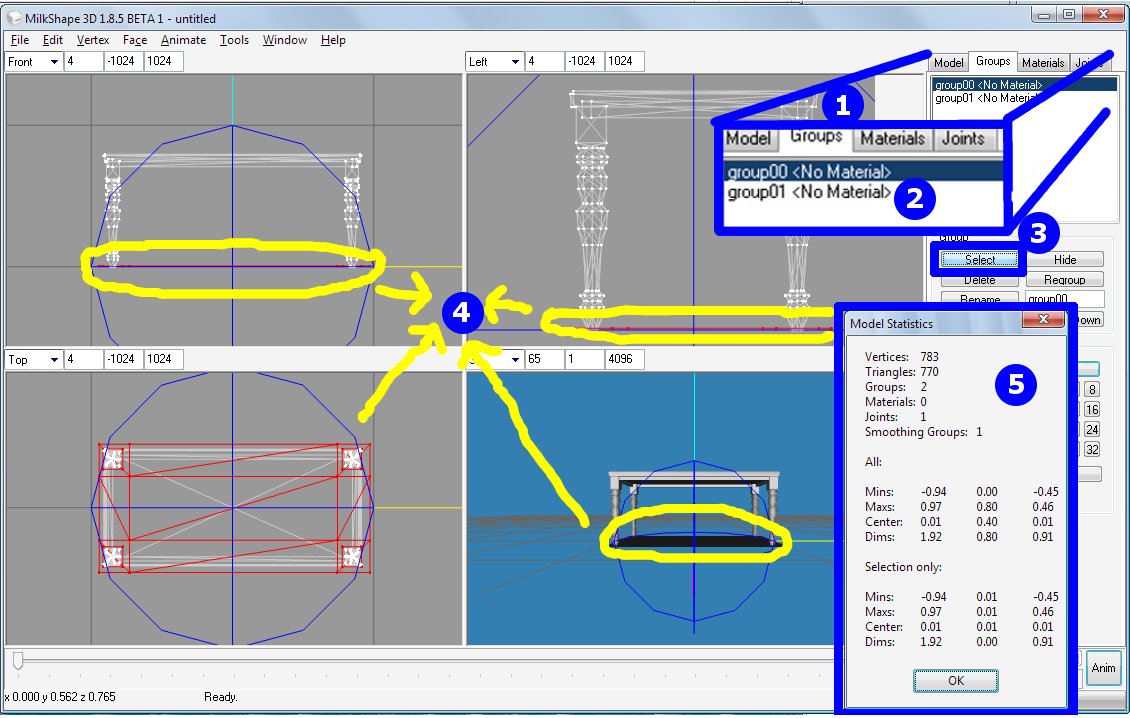Screen dimensions: 1130x718
Task: Switch to the Materials tab
Action: (1043, 62)
